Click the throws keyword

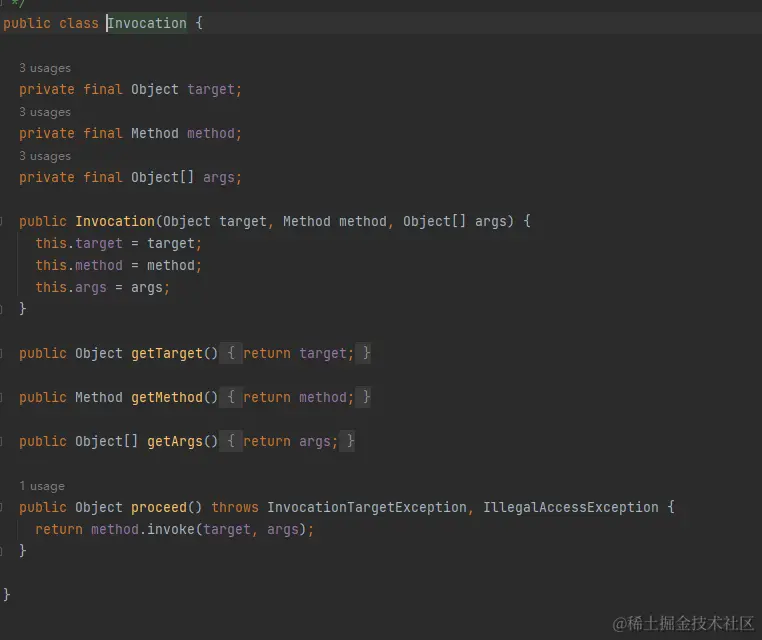point(235,507)
